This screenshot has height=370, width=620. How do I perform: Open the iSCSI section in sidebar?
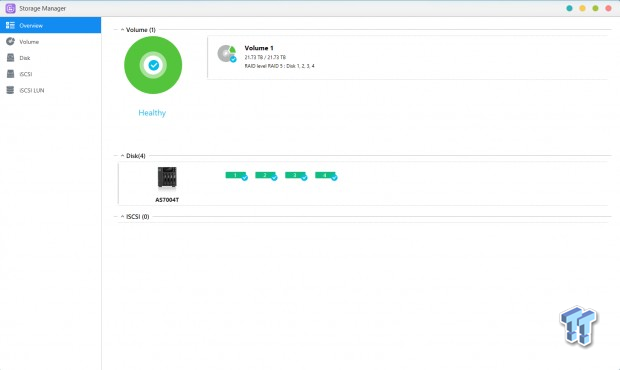click(50, 74)
